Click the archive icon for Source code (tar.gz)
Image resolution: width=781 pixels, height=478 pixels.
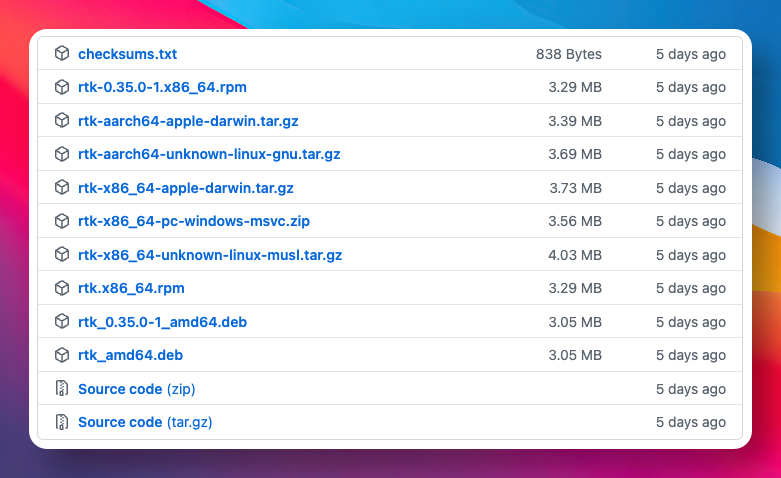(62, 422)
